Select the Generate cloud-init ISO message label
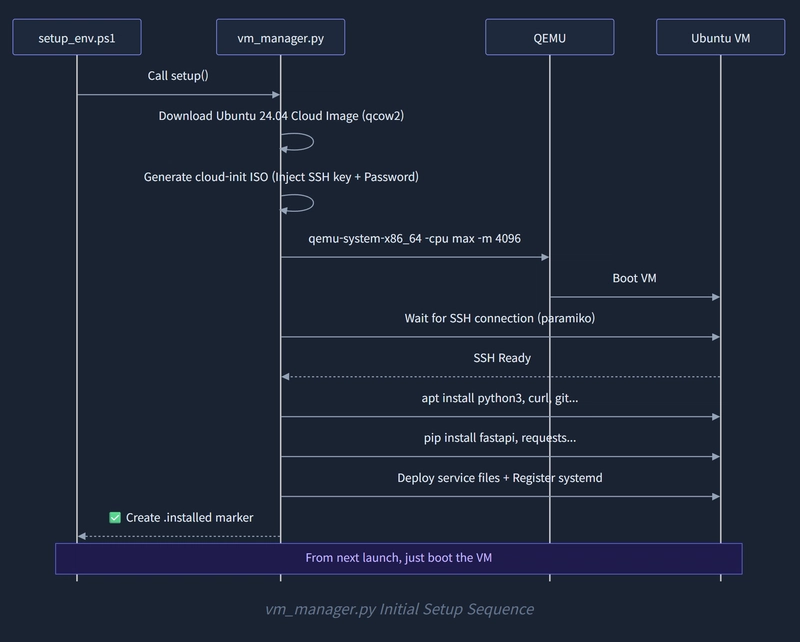Screen dimensions: 800x642 pyautogui.click(x=281, y=177)
